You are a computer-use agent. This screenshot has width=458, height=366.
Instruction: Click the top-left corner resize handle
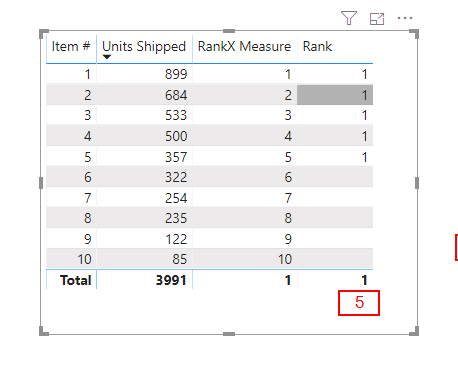pyautogui.click(x=43, y=33)
